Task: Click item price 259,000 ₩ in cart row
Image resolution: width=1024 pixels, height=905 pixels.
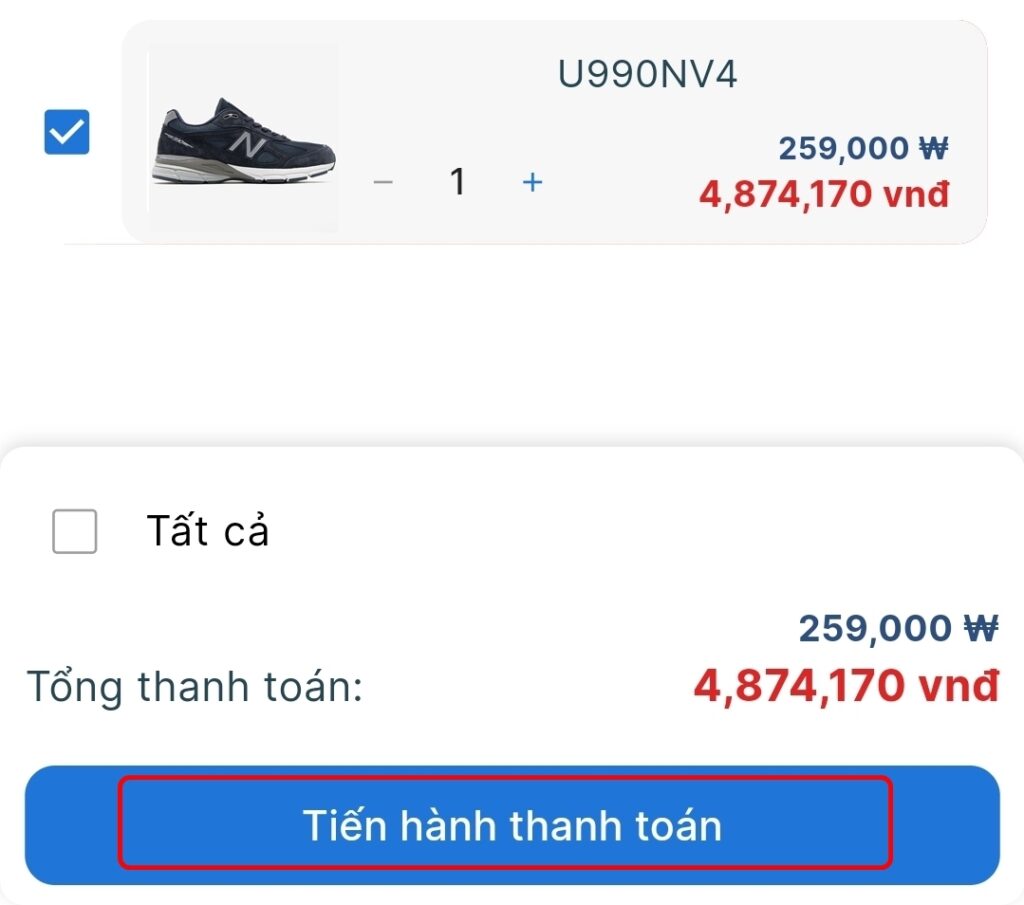Action: coord(862,149)
